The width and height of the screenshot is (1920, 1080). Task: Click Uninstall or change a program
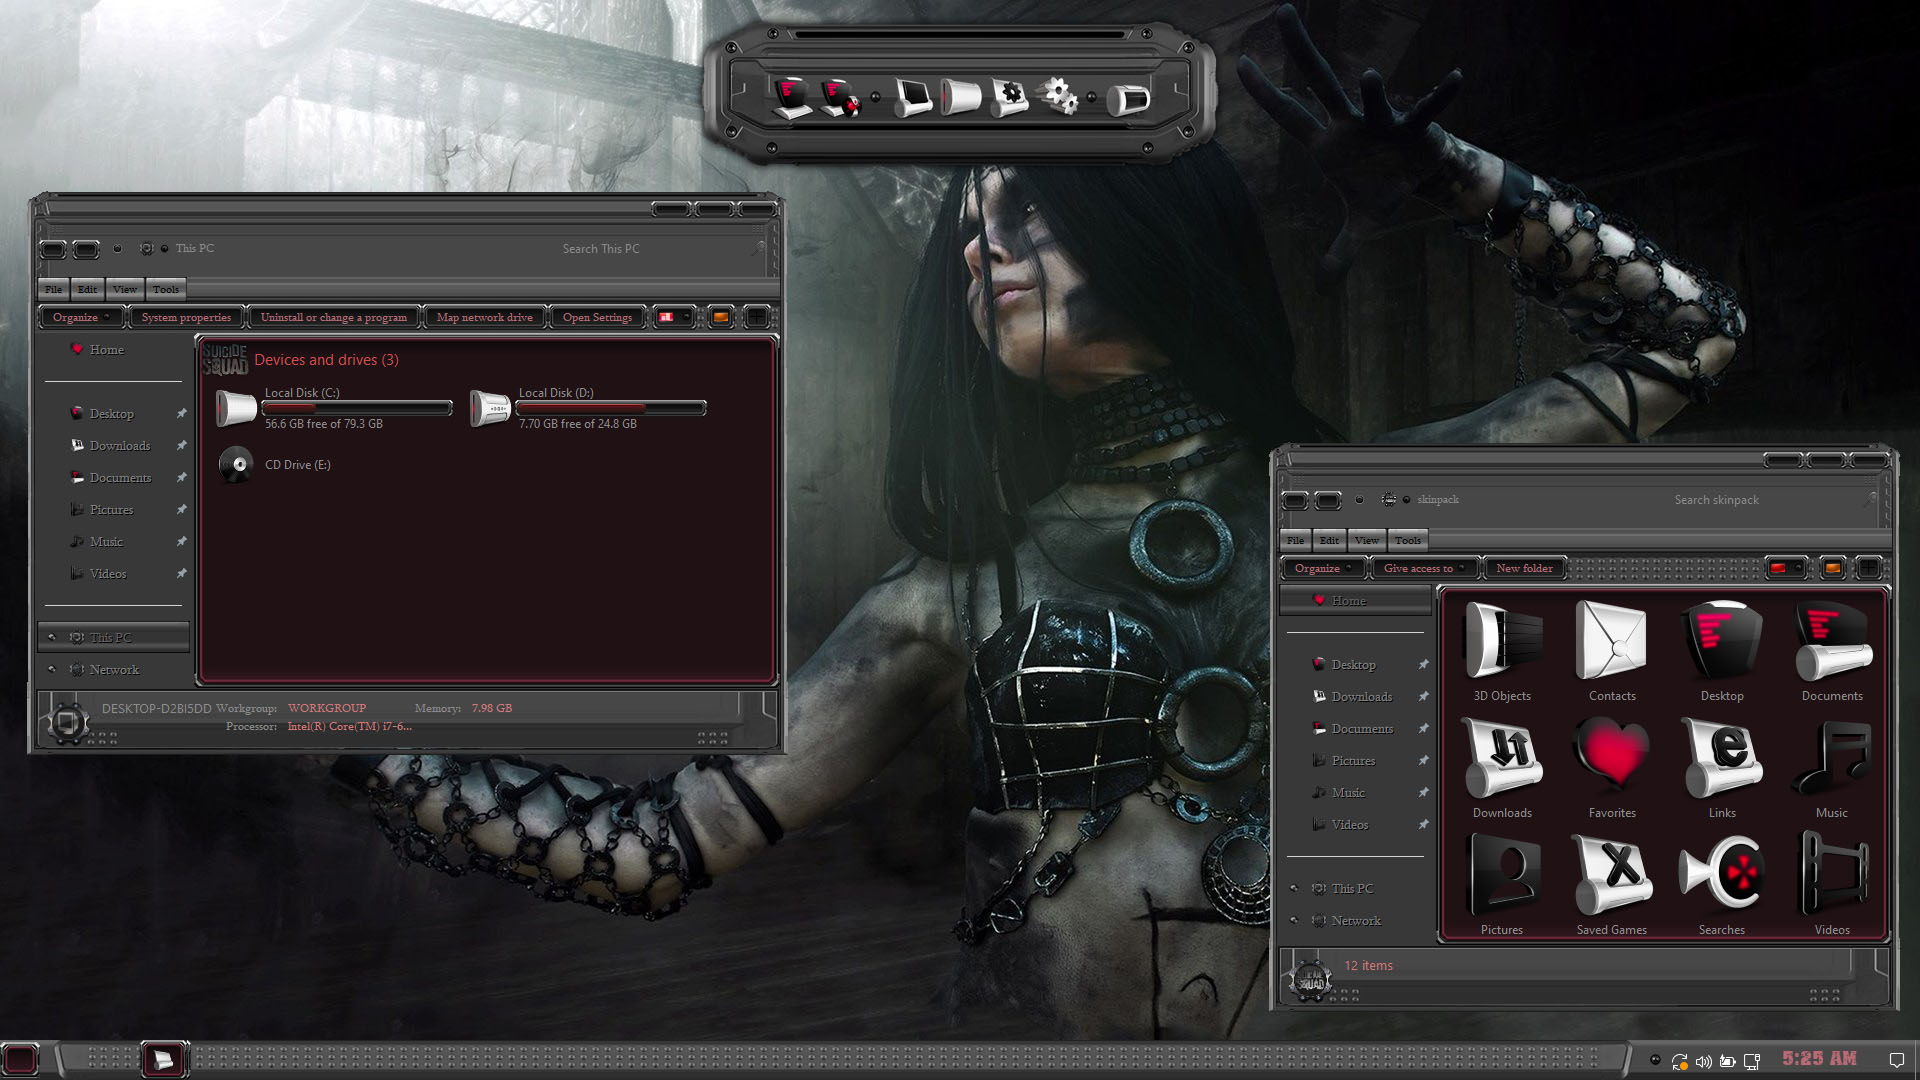pyautogui.click(x=333, y=317)
